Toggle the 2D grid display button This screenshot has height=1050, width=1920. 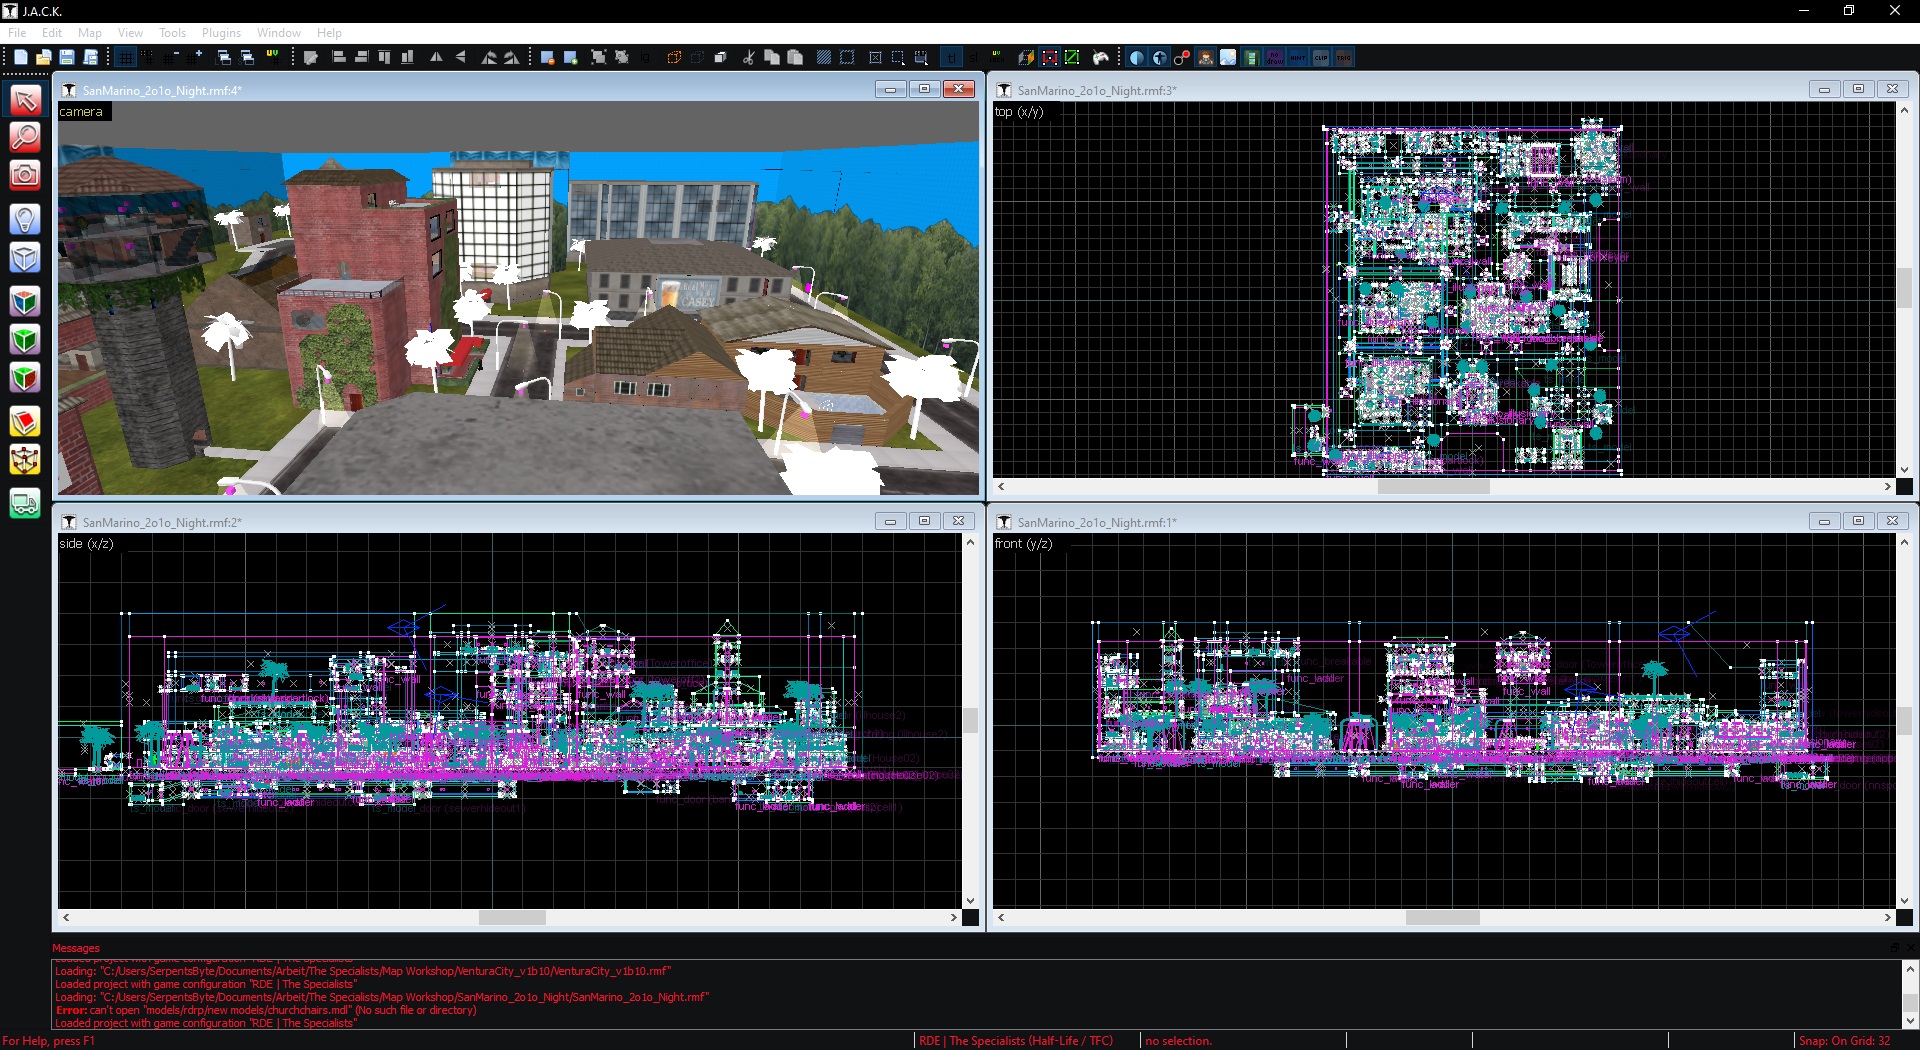[x=125, y=58]
